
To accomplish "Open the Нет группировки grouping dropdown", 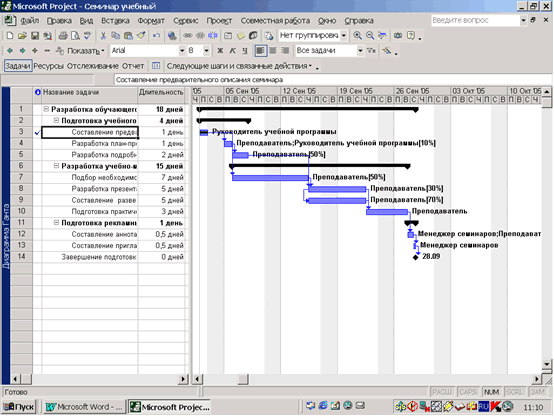I will tap(343, 35).
